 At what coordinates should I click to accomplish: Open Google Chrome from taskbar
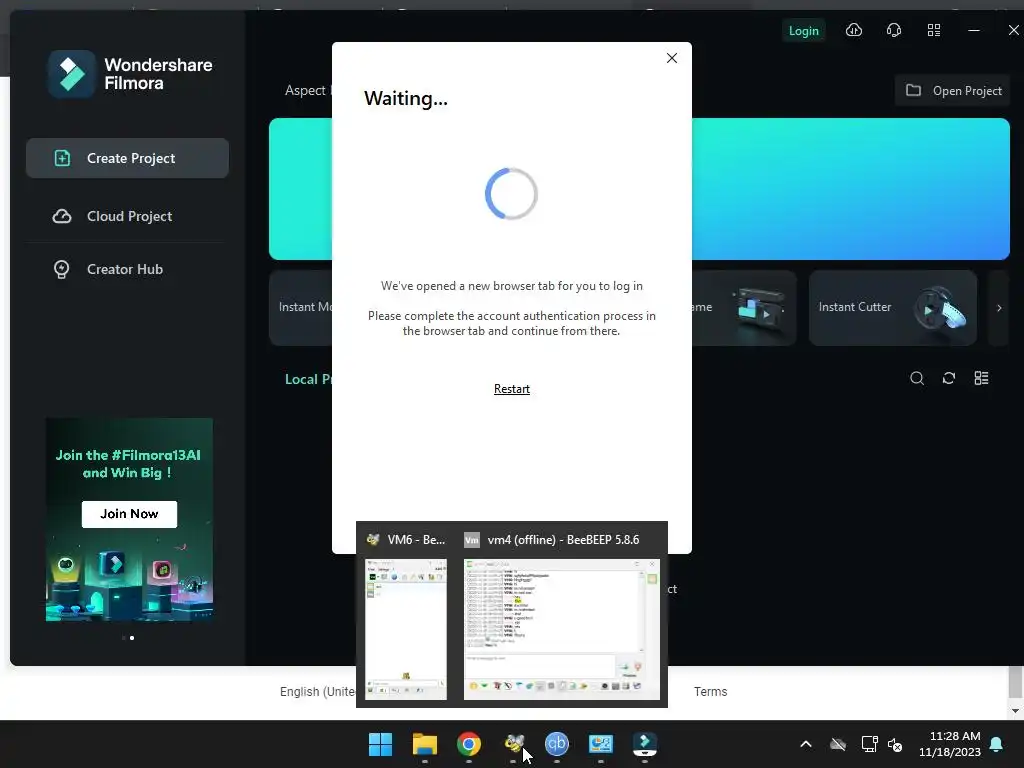[x=468, y=744]
